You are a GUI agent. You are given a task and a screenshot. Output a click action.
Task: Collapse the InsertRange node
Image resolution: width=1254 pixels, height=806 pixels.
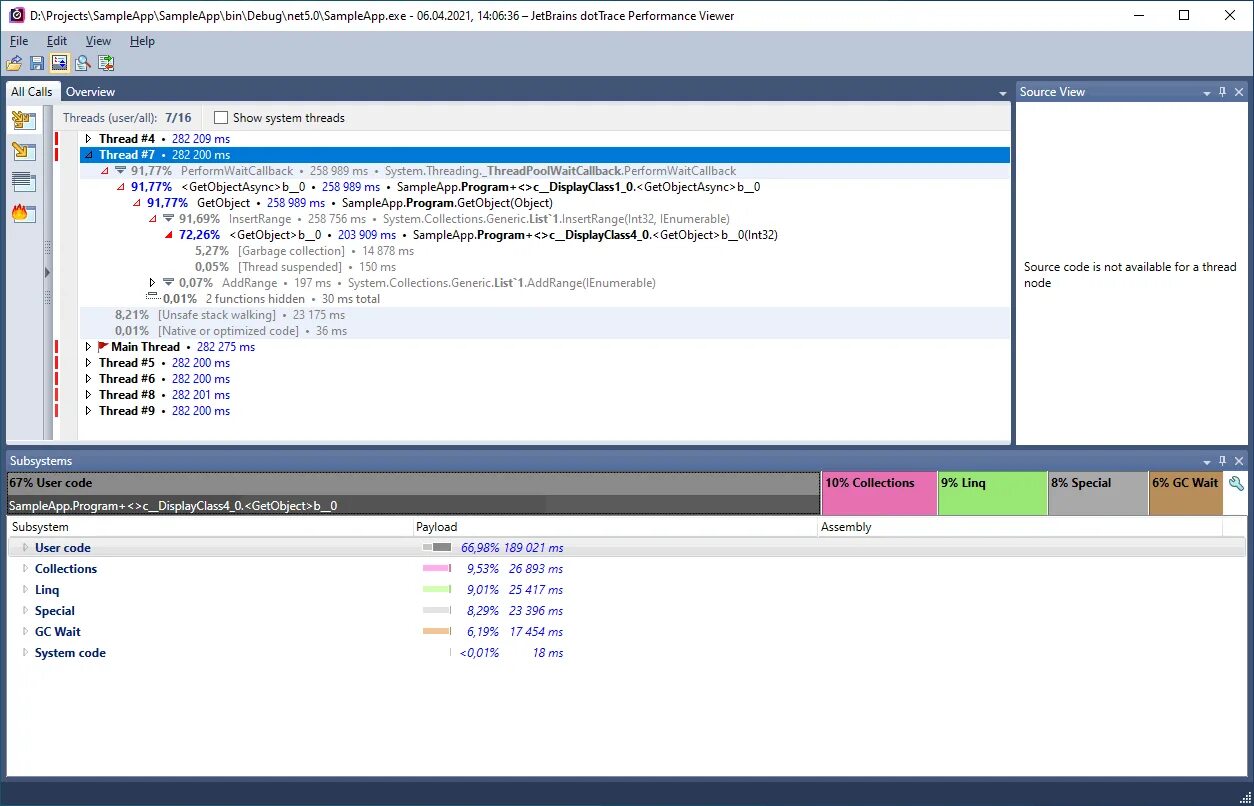coord(152,219)
